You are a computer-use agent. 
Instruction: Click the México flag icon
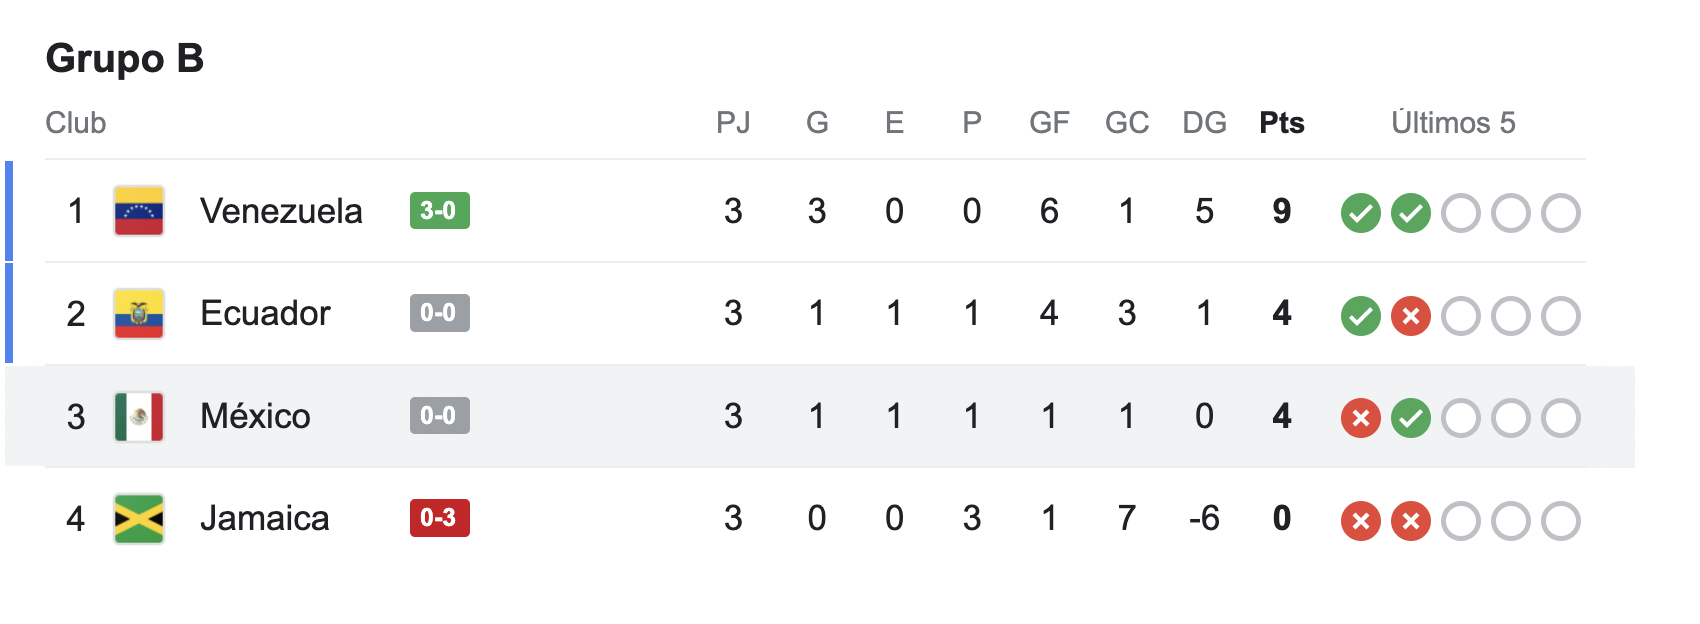point(139,417)
